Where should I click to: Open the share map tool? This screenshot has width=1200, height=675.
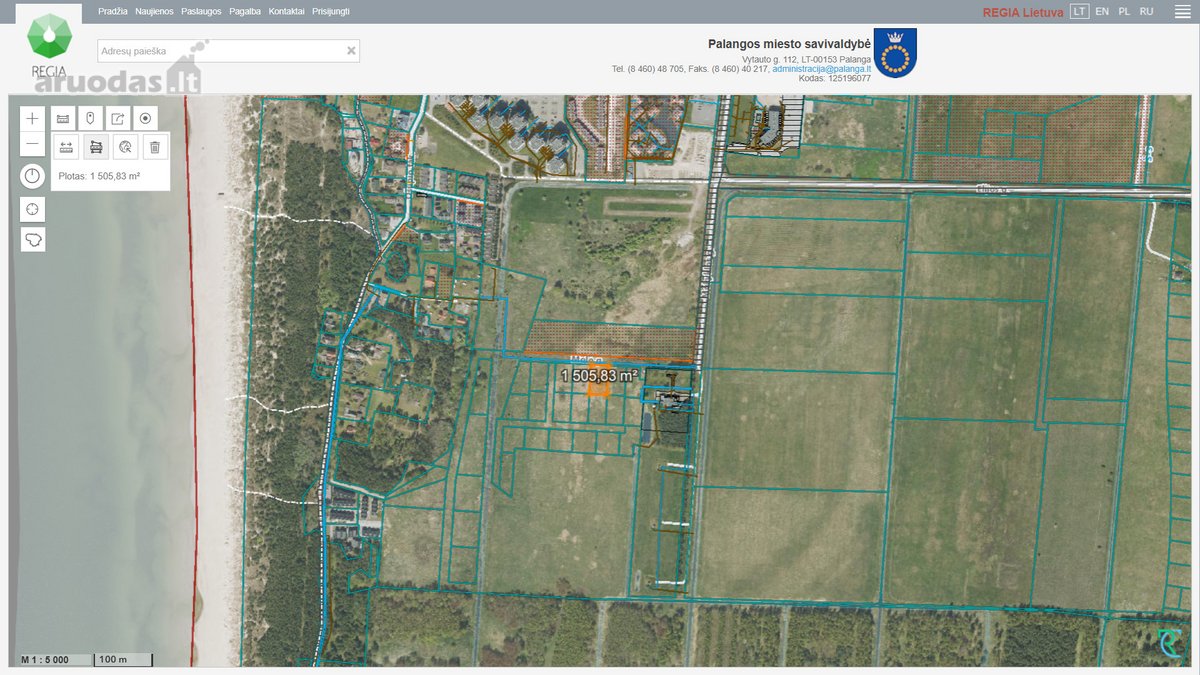point(118,118)
